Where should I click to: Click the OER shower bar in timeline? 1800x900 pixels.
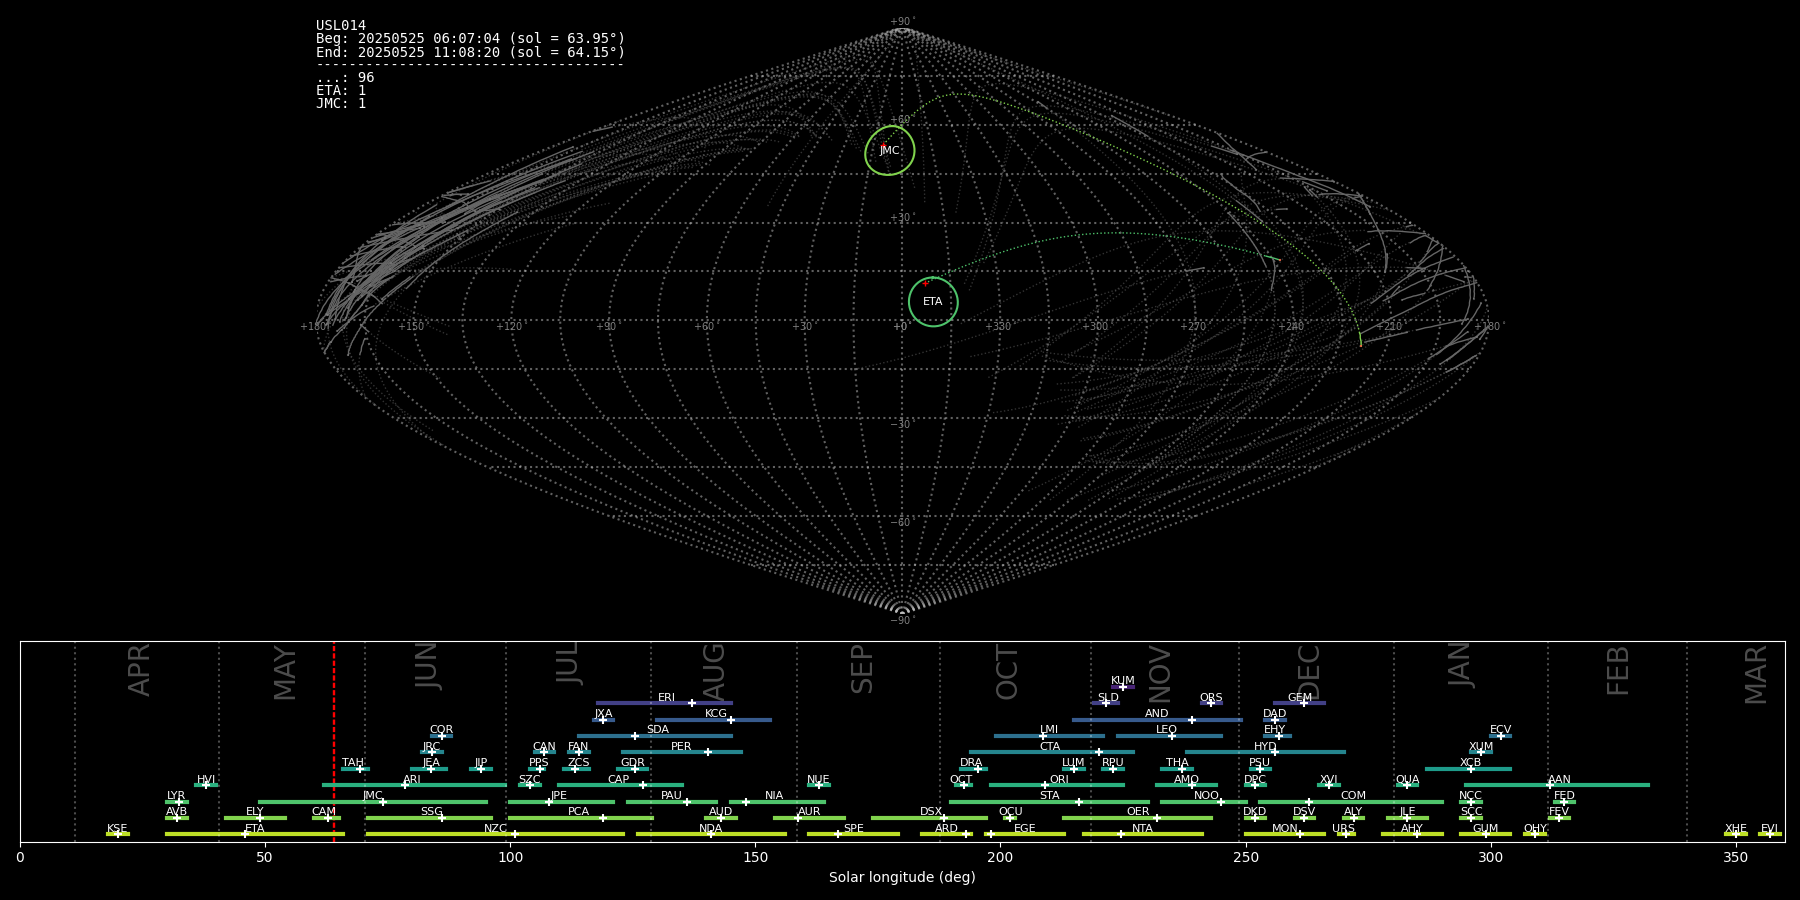click(1137, 818)
